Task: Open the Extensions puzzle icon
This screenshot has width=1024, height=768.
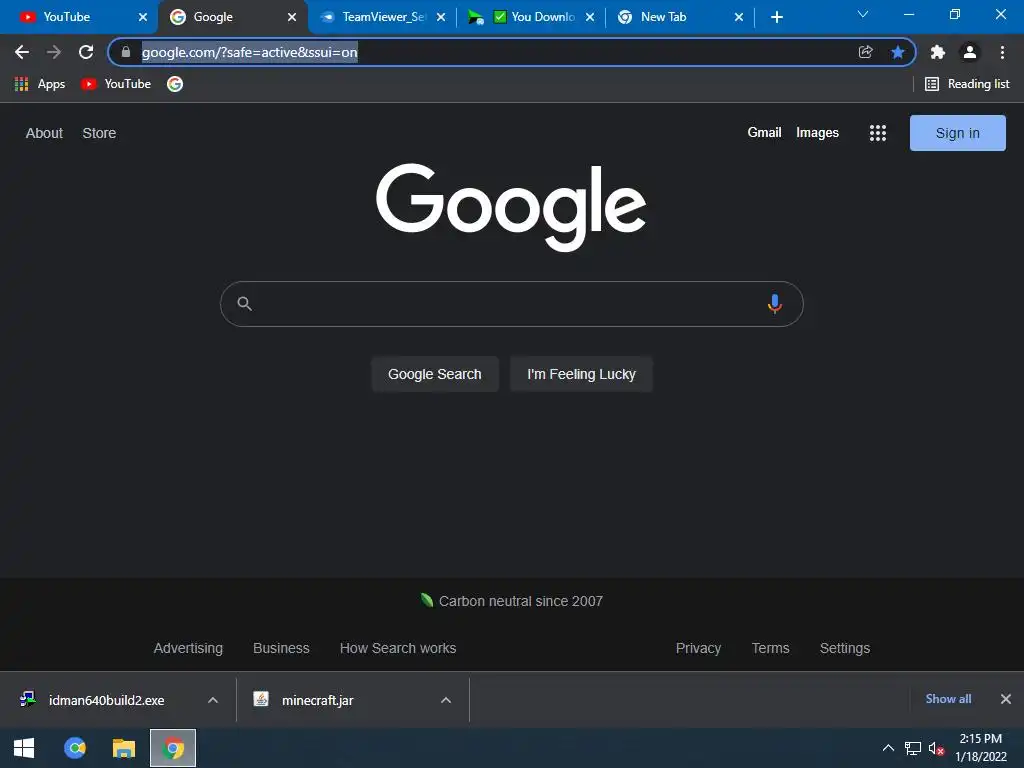Action: pyautogui.click(x=938, y=52)
